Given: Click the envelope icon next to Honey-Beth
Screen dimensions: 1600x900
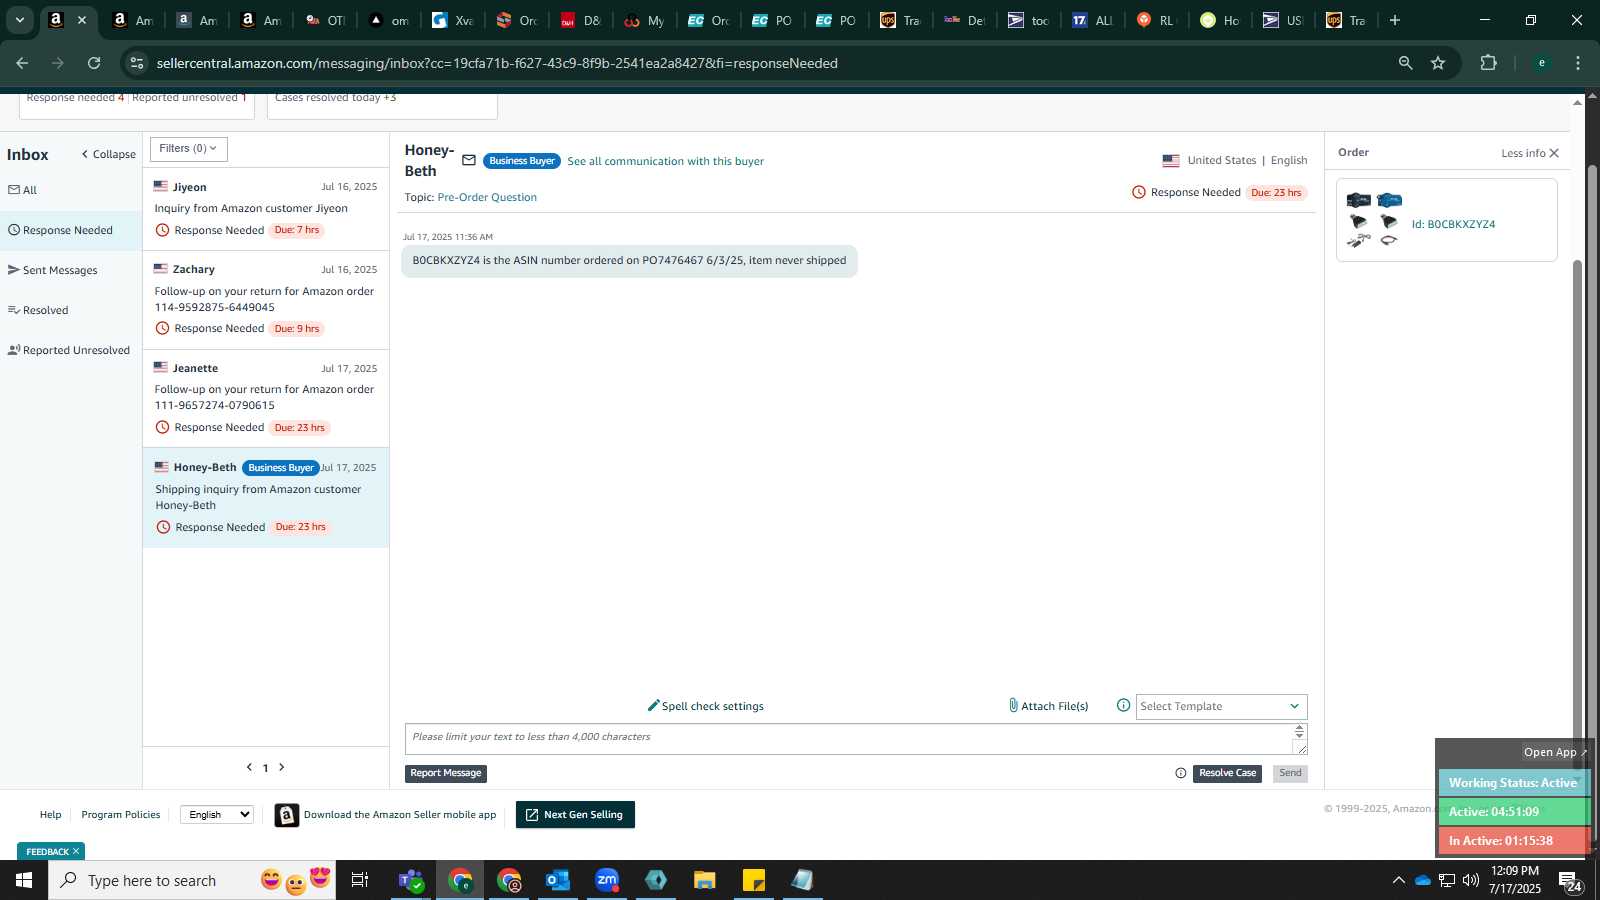Looking at the screenshot, I should [468, 160].
